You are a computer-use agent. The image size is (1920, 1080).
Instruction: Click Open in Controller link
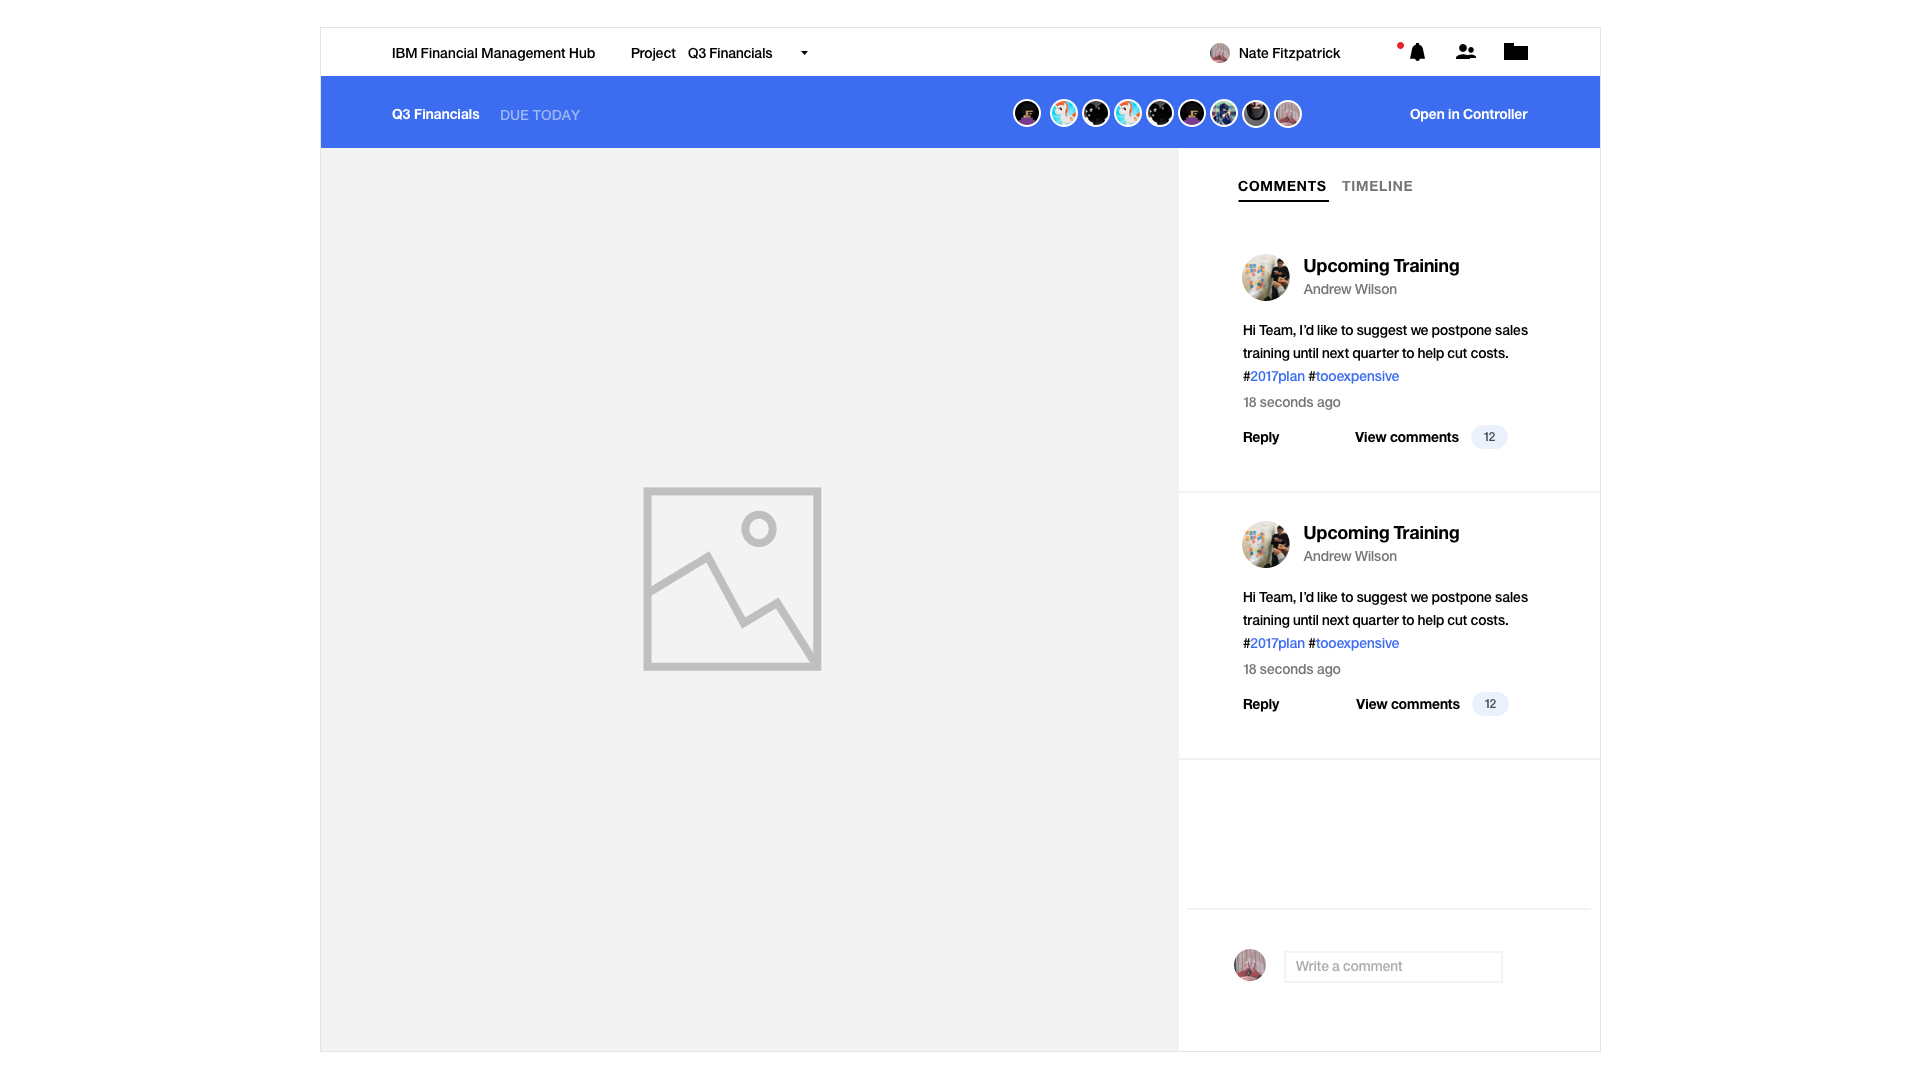1468,114
